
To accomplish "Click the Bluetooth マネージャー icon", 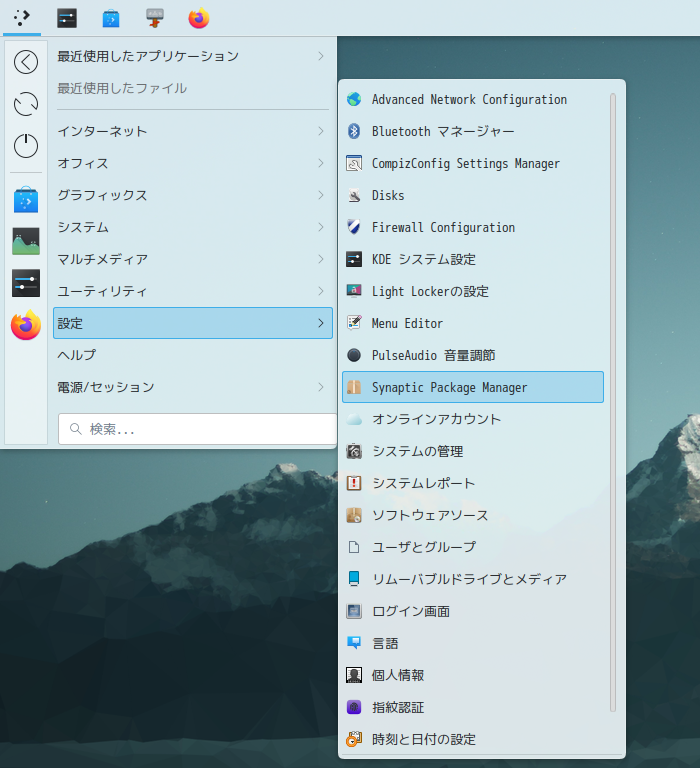I will point(353,131).
